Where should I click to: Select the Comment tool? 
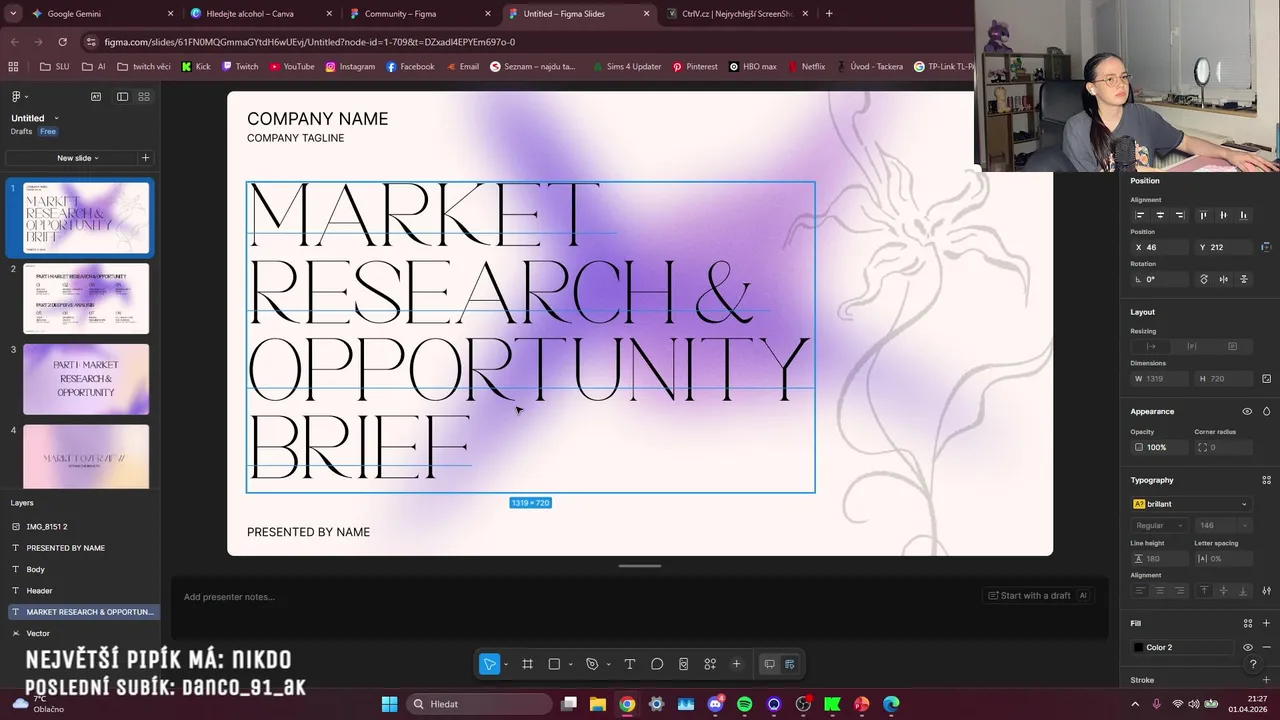coord(657,664)
